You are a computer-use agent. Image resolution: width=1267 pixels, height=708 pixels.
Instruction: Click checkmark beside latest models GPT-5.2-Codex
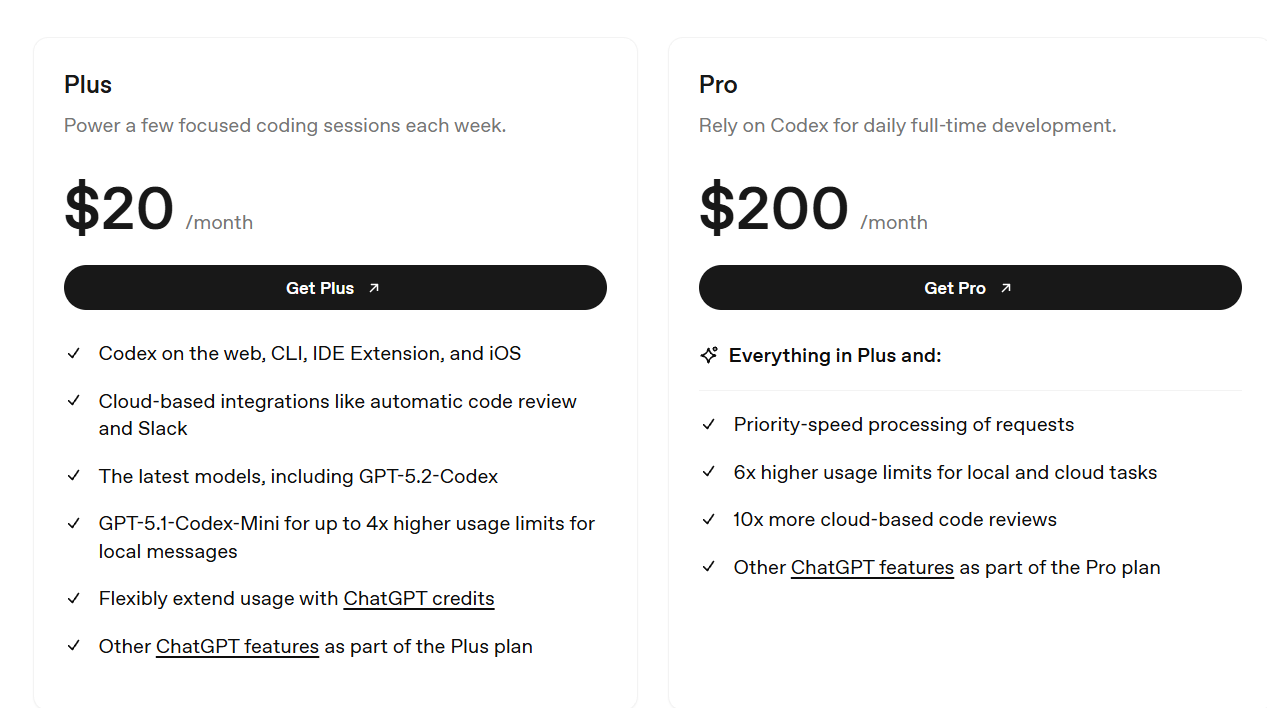(x=74, y=476)
